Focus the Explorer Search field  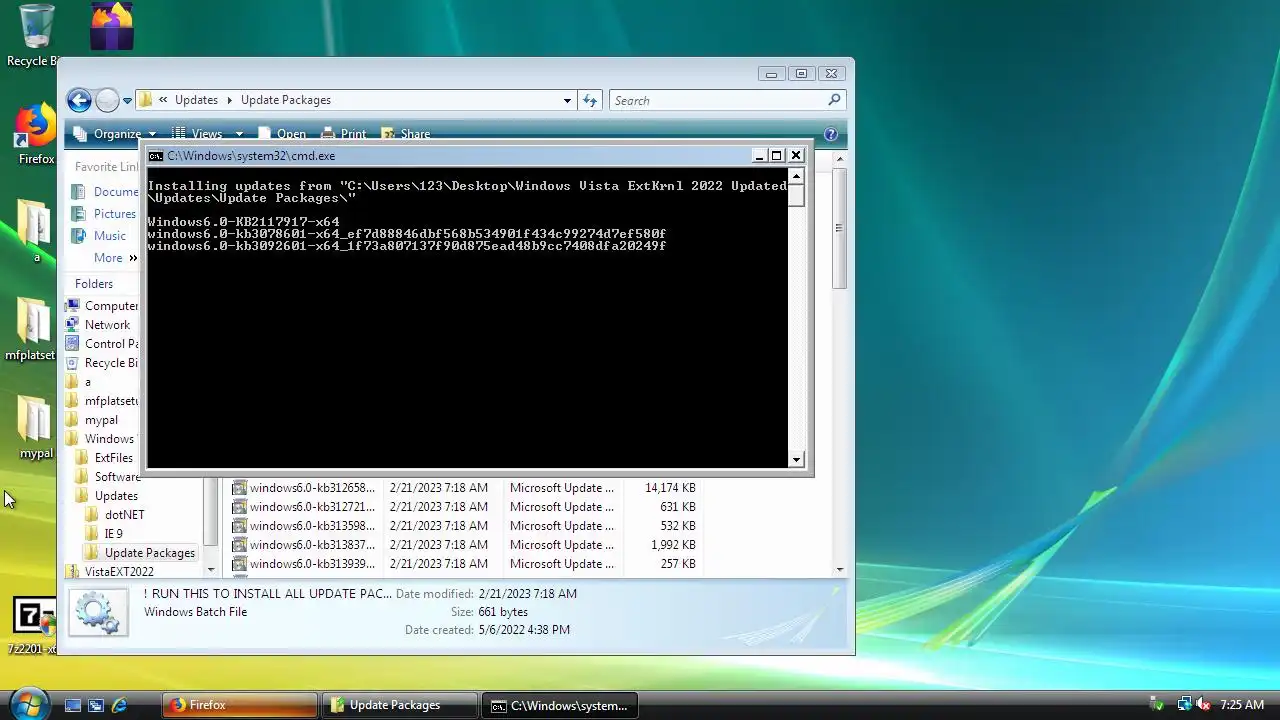pyautogui.click(x=718, y=100)
